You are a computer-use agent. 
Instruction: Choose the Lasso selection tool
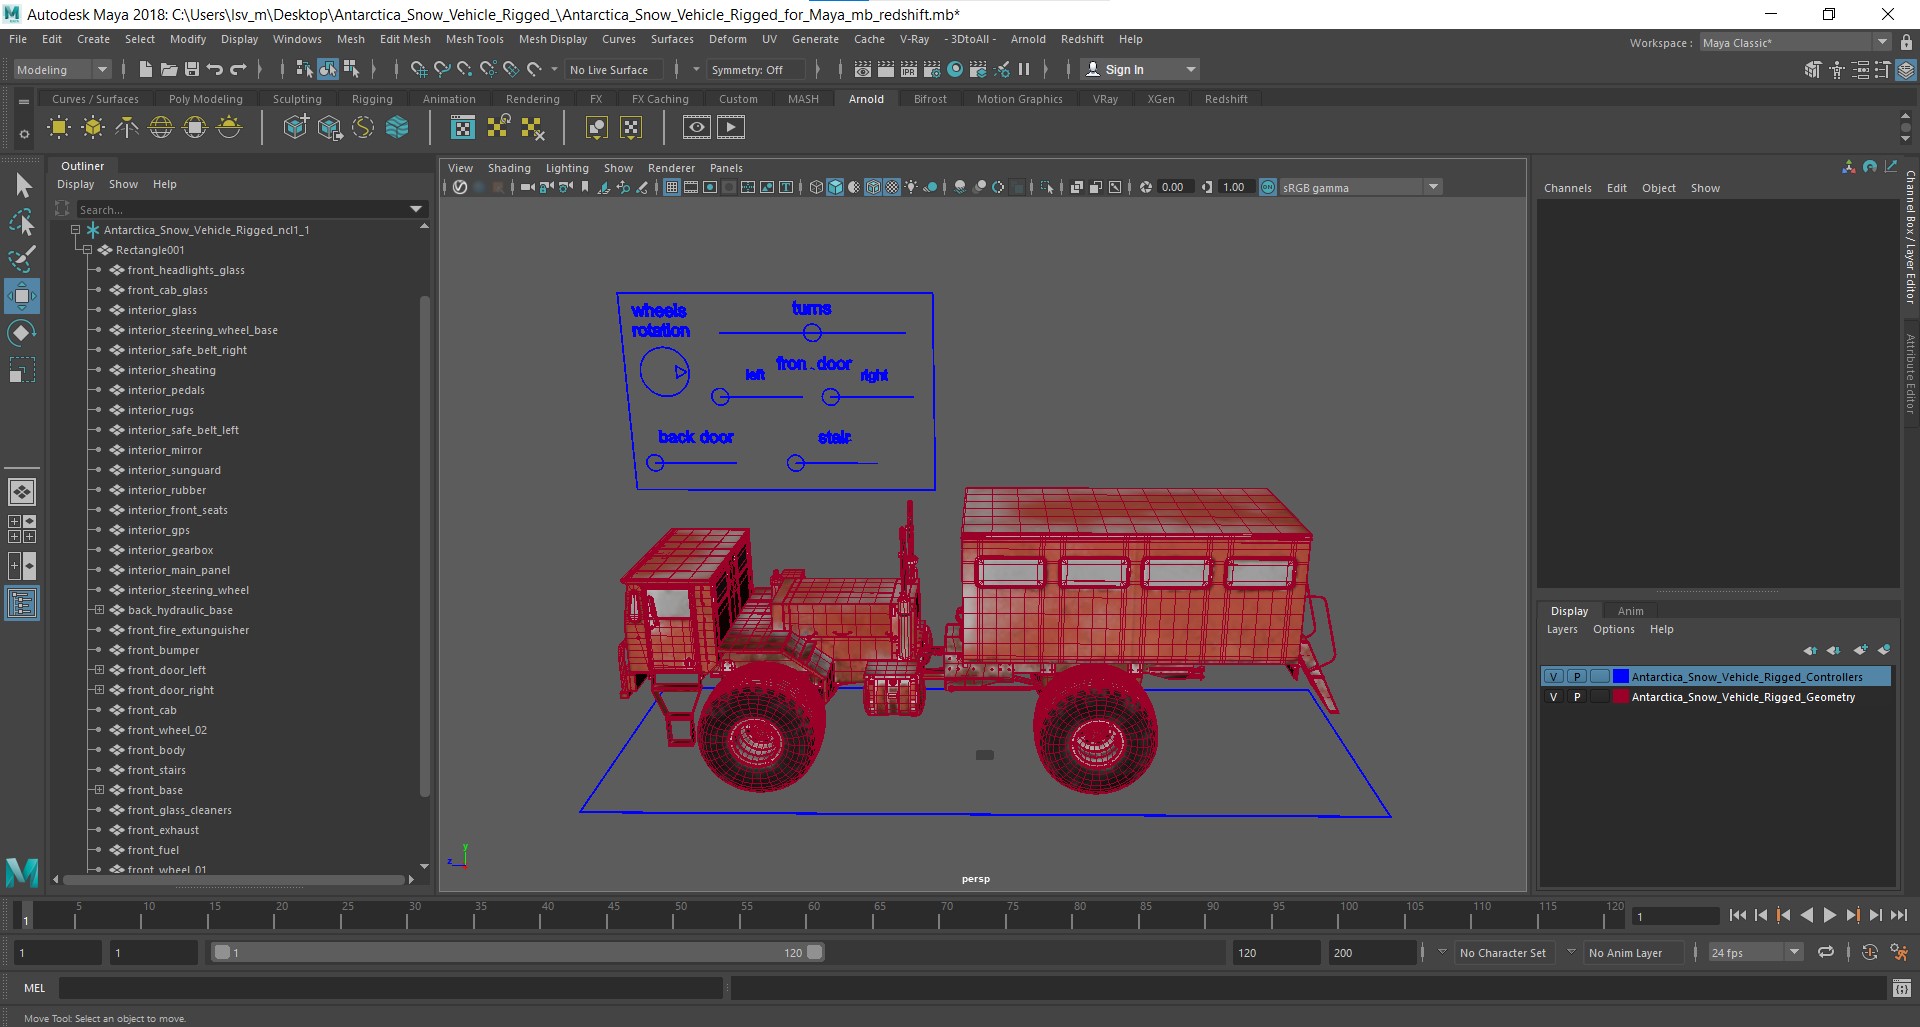click(x=21, y=222)
